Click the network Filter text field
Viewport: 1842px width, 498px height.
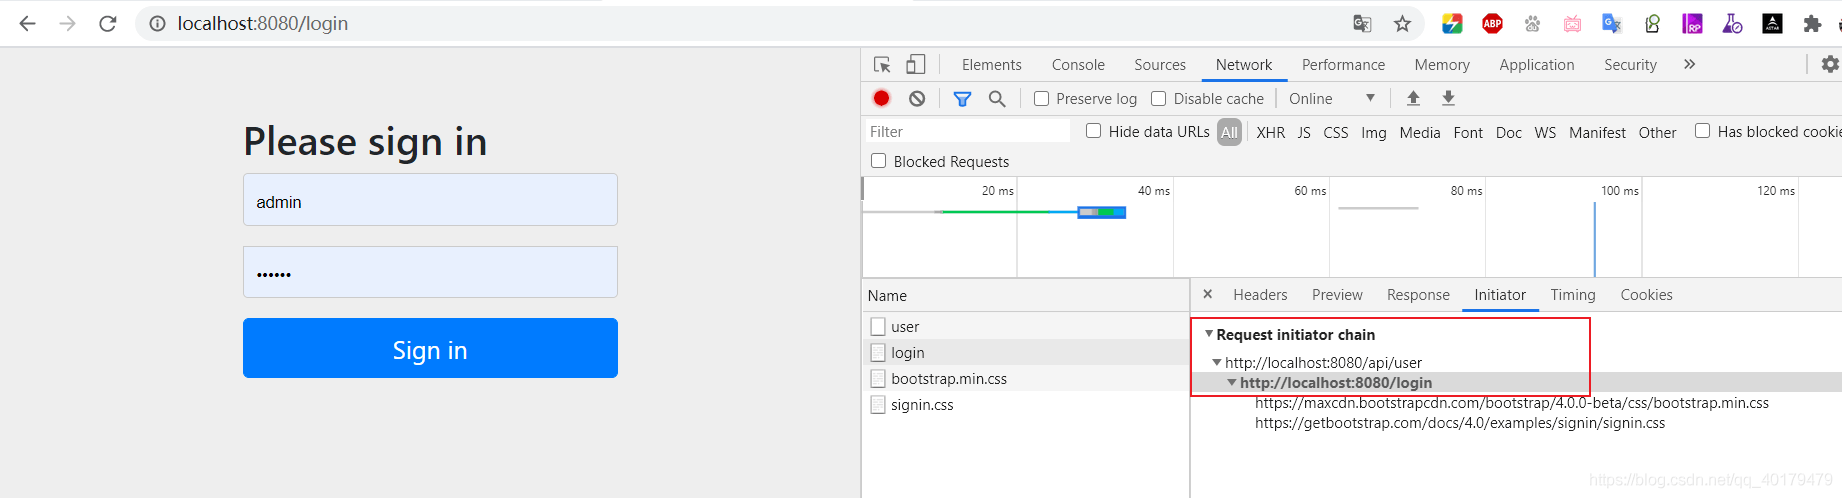coord(966,132)
